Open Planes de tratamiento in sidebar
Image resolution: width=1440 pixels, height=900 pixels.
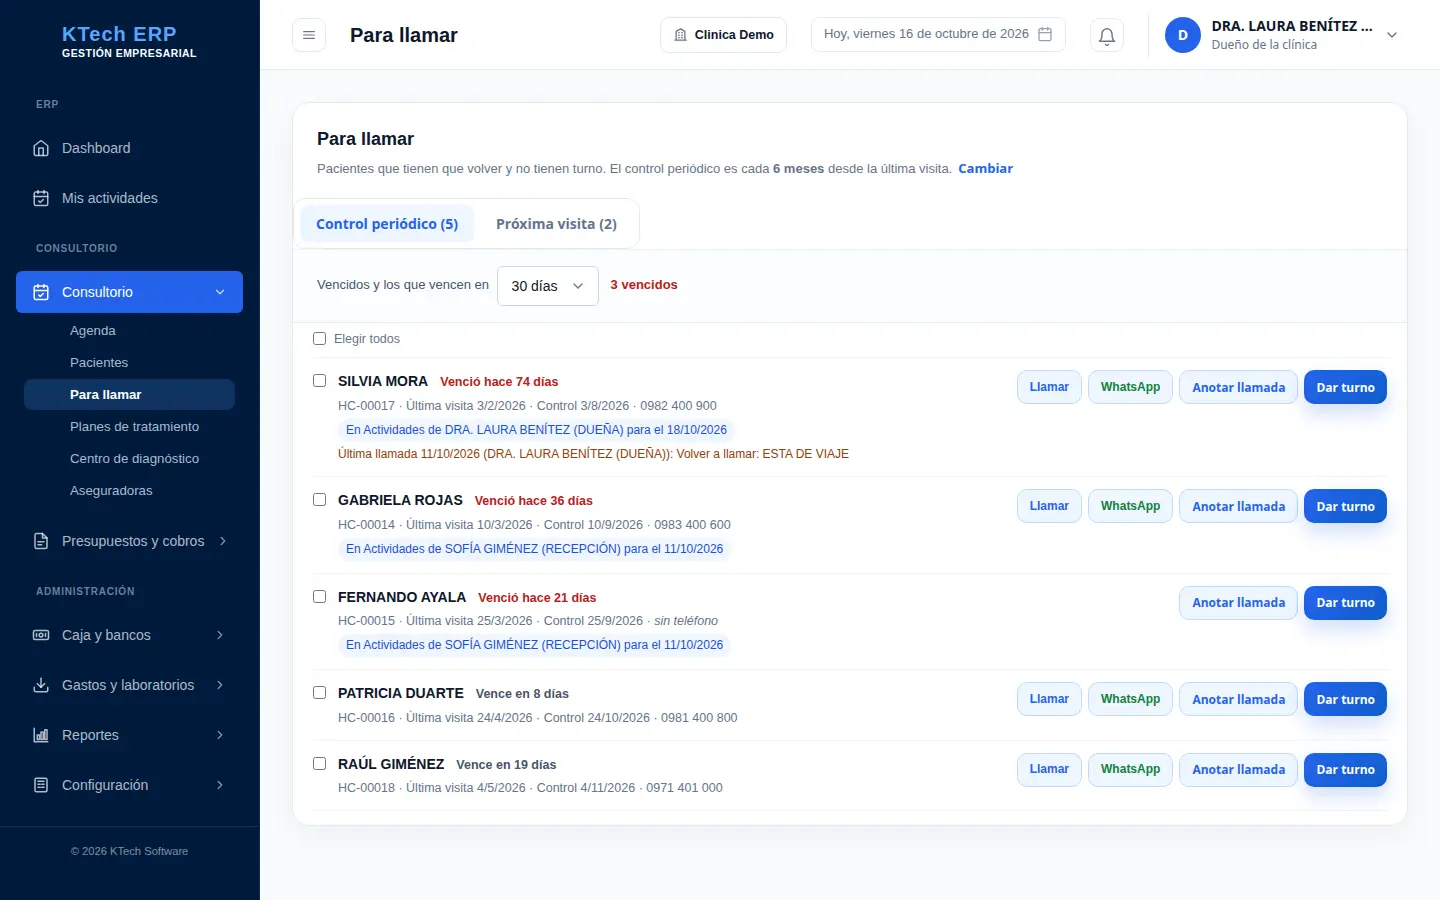(x=134, y=427)
